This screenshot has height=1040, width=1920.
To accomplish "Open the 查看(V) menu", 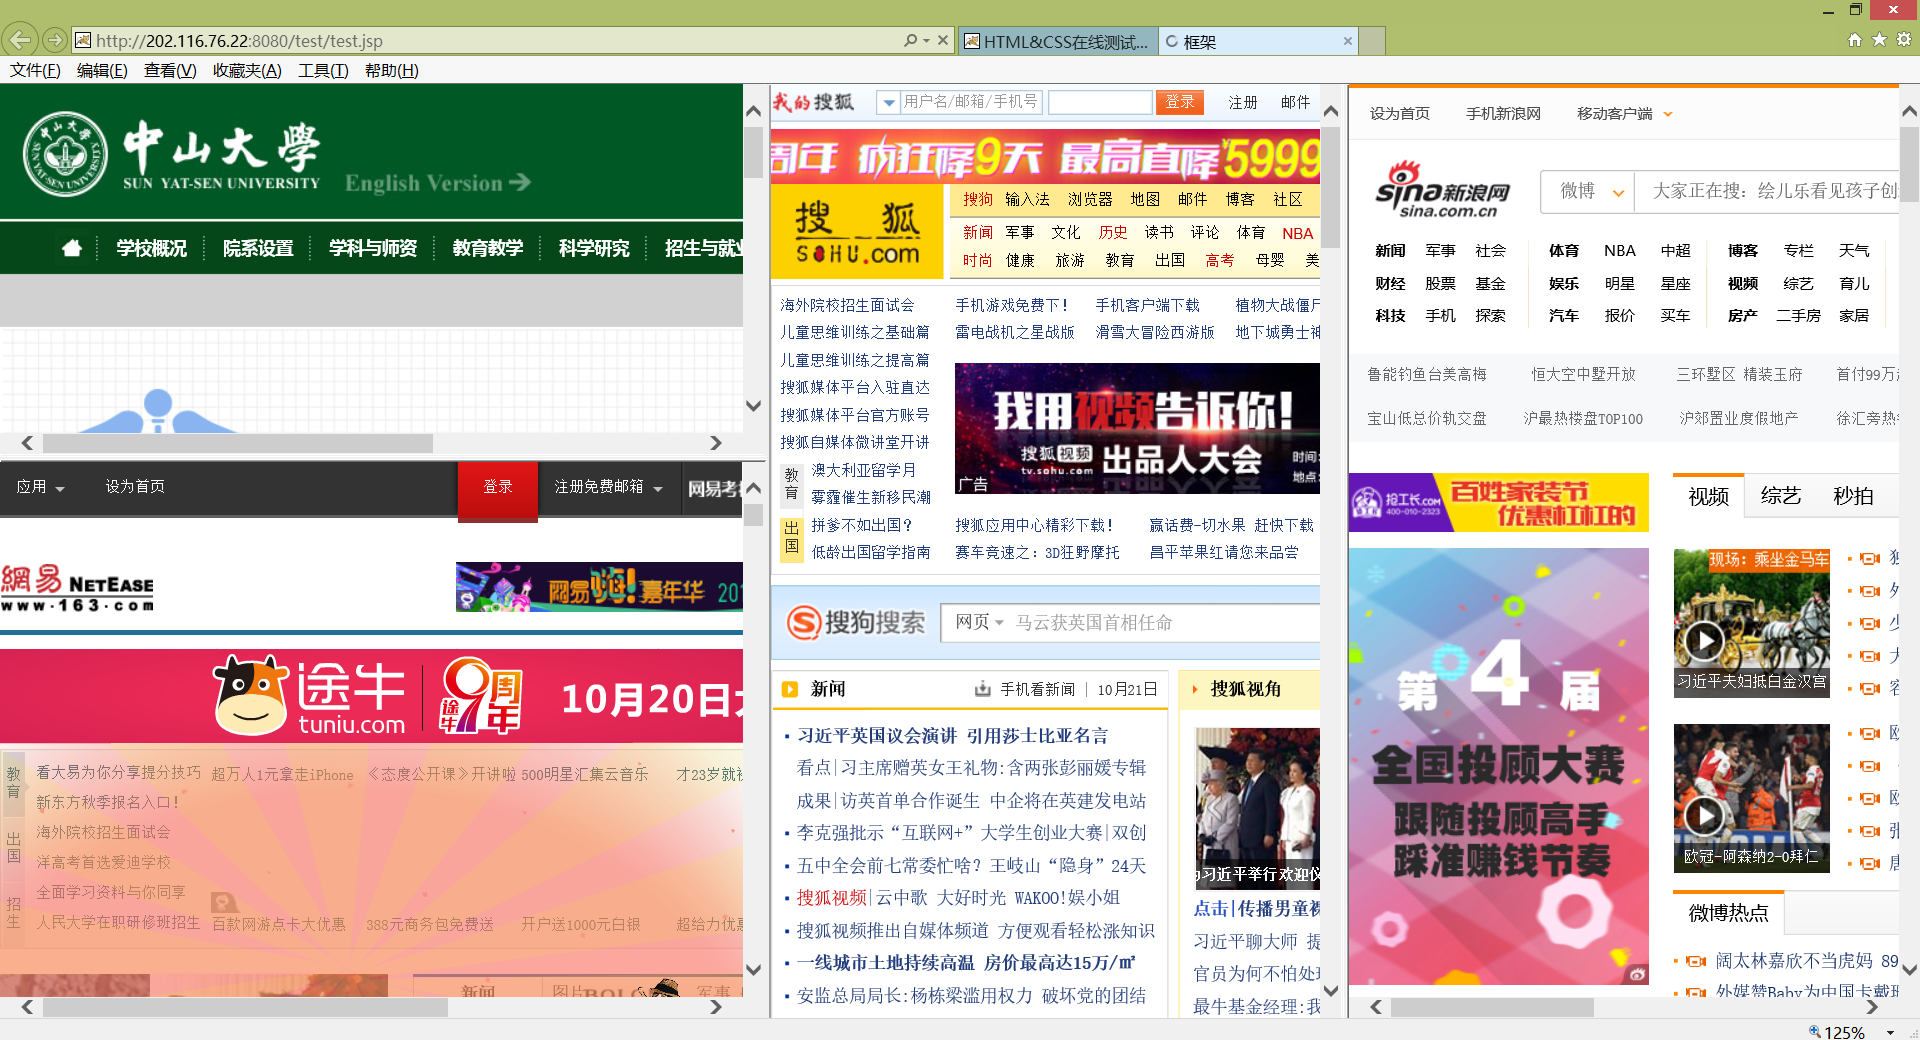I will [x=170, y=70].
